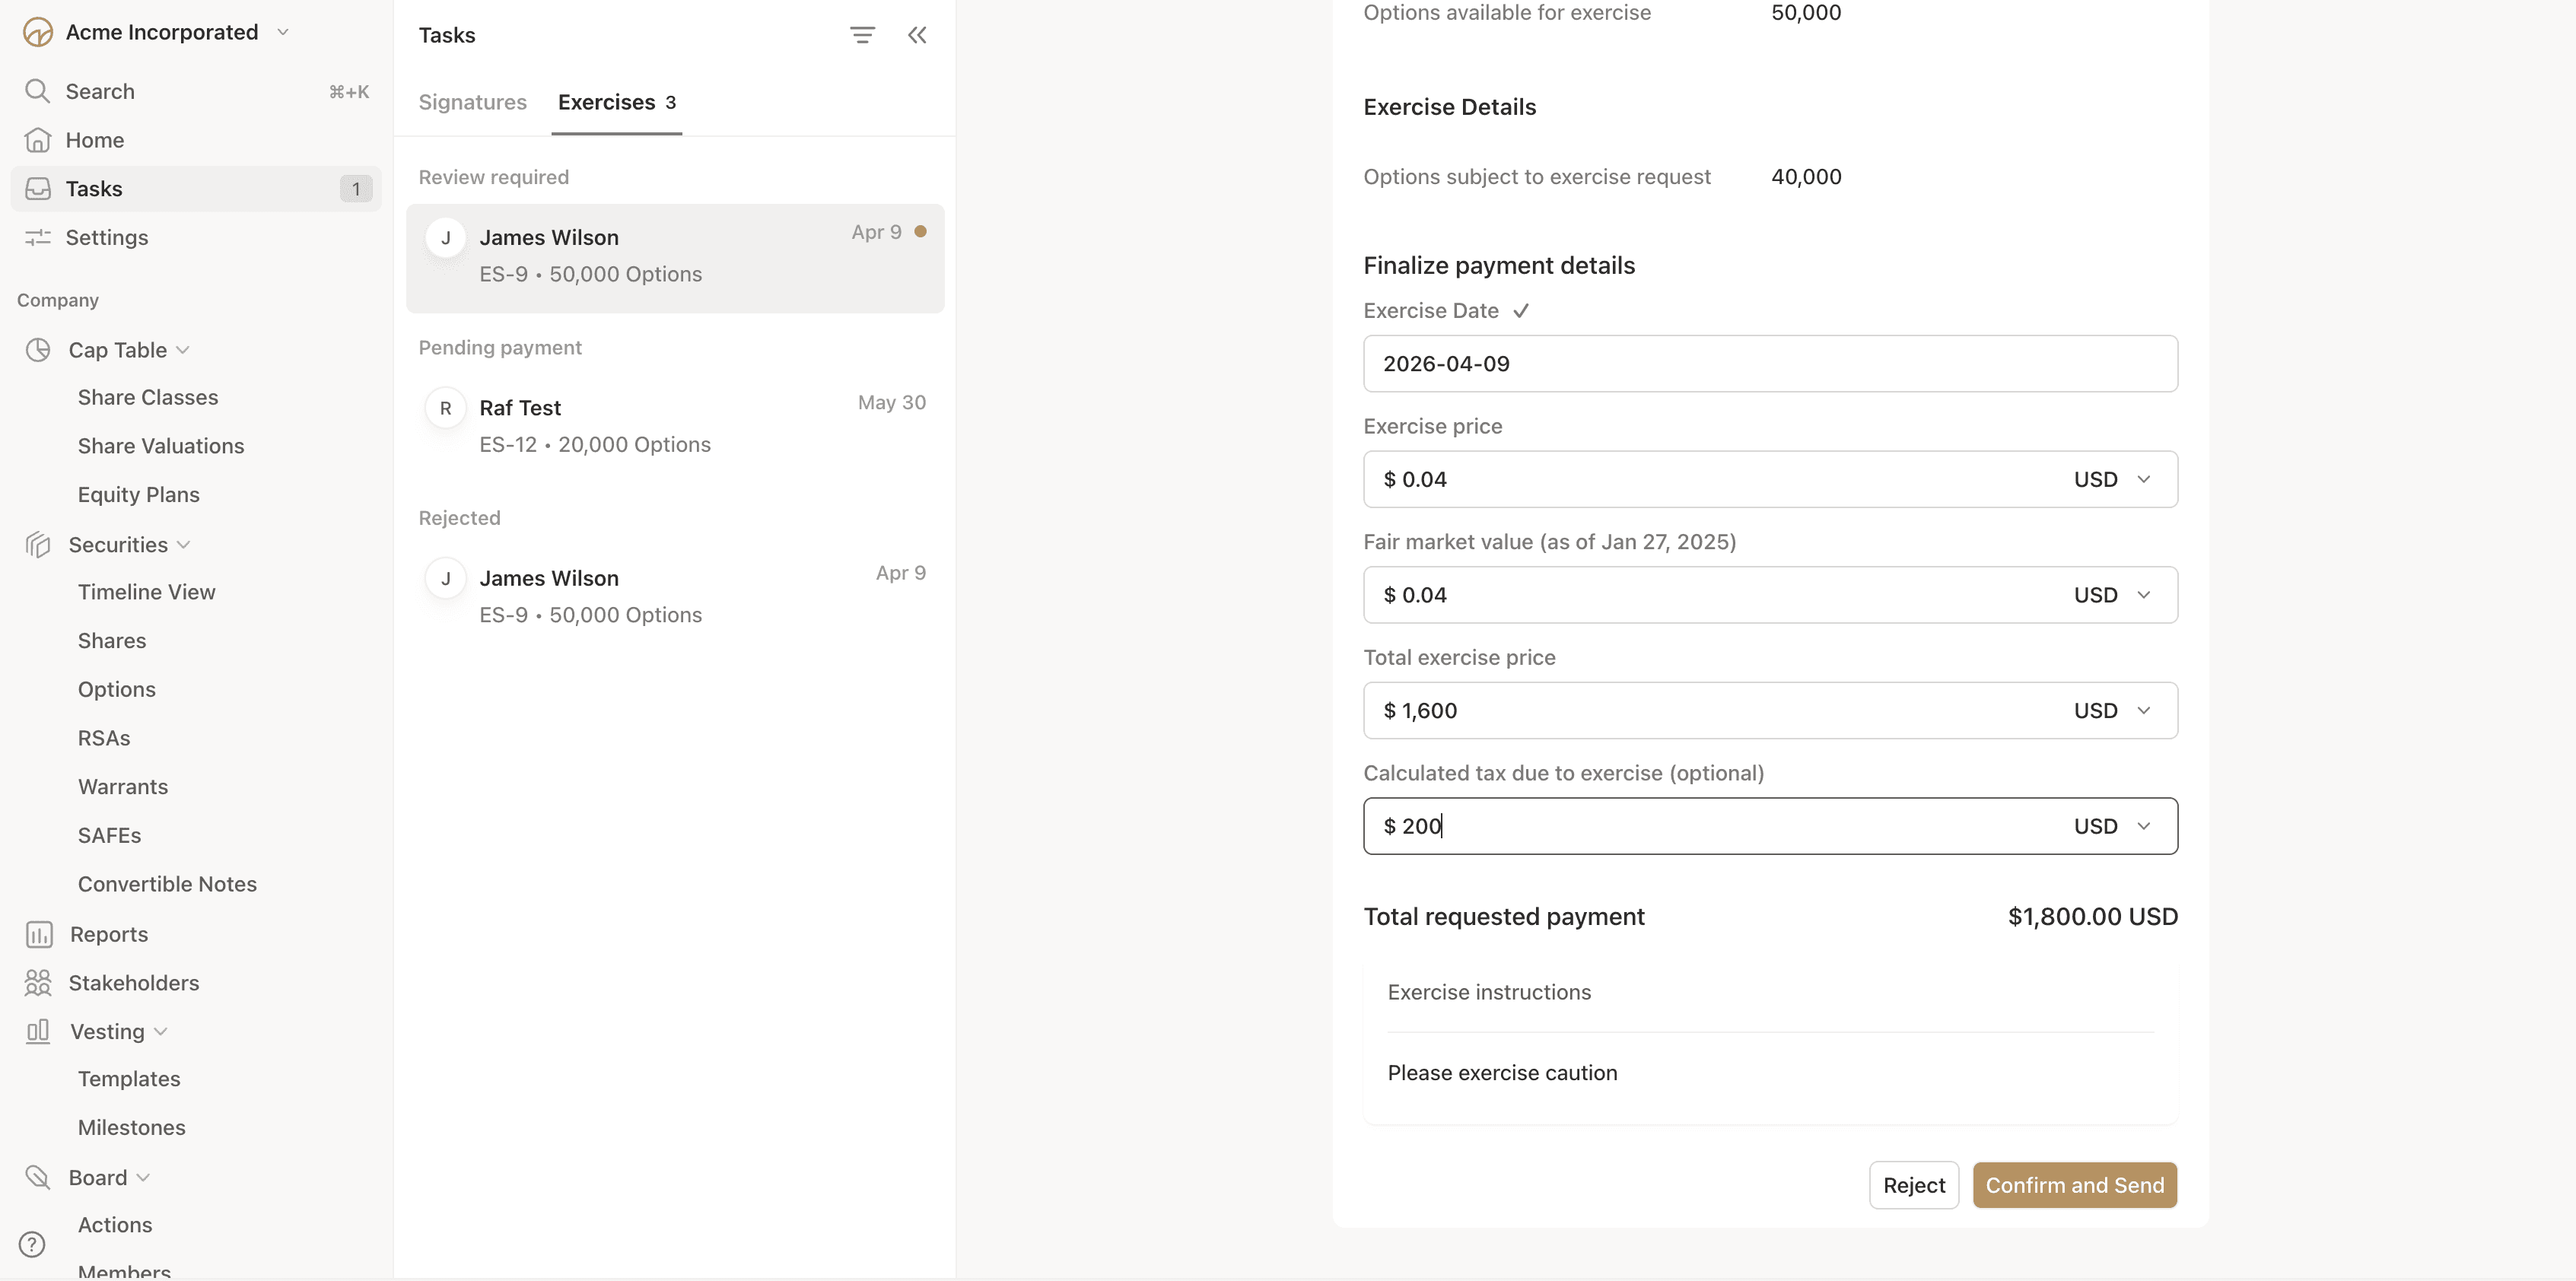Collapse the Cap Table section
The height and width of the screenshot is (1281, 2576).
pos(182,350)
